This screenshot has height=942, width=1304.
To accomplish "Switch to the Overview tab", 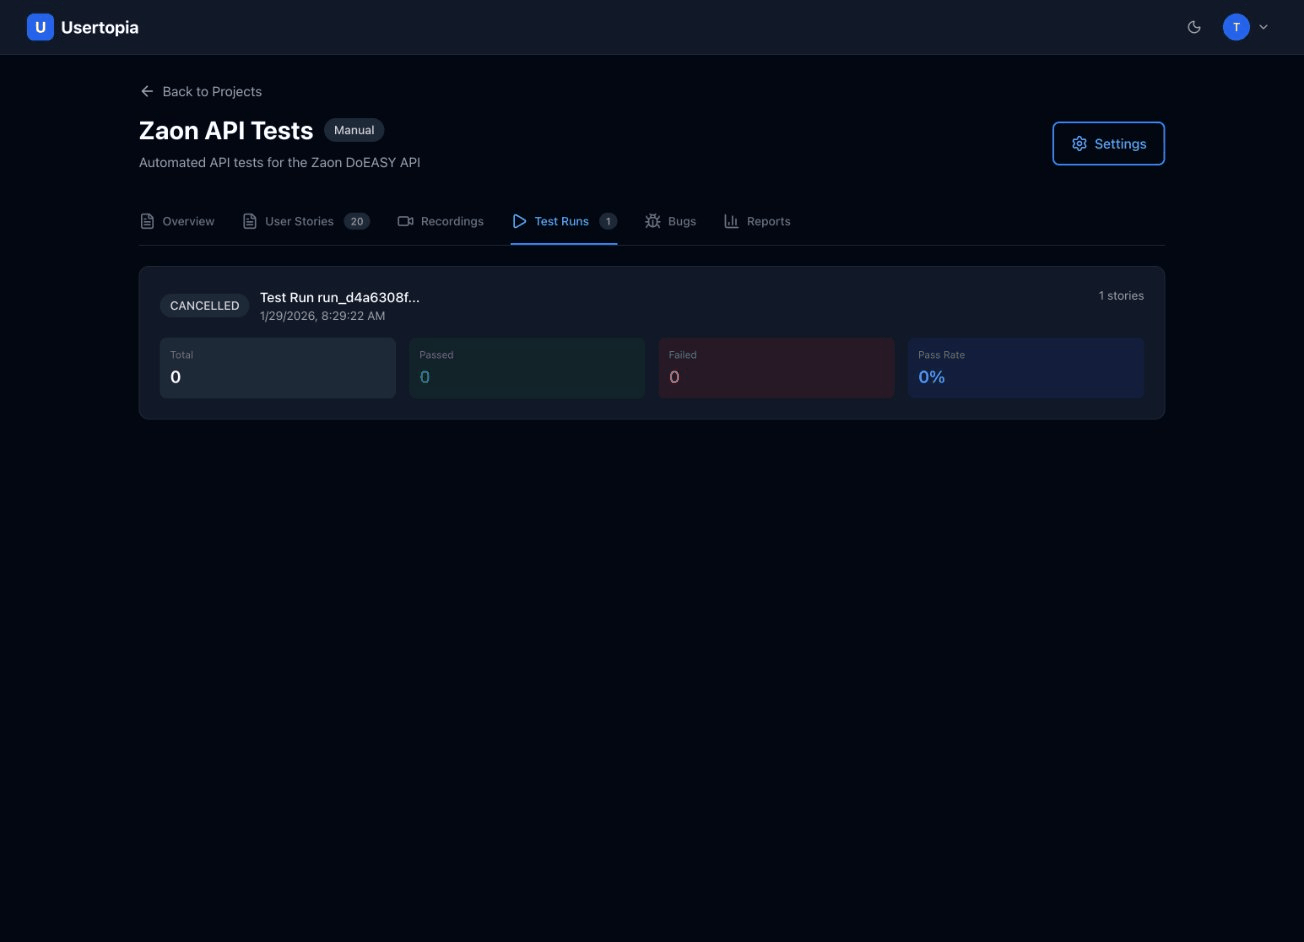I will tap(177, 221).
